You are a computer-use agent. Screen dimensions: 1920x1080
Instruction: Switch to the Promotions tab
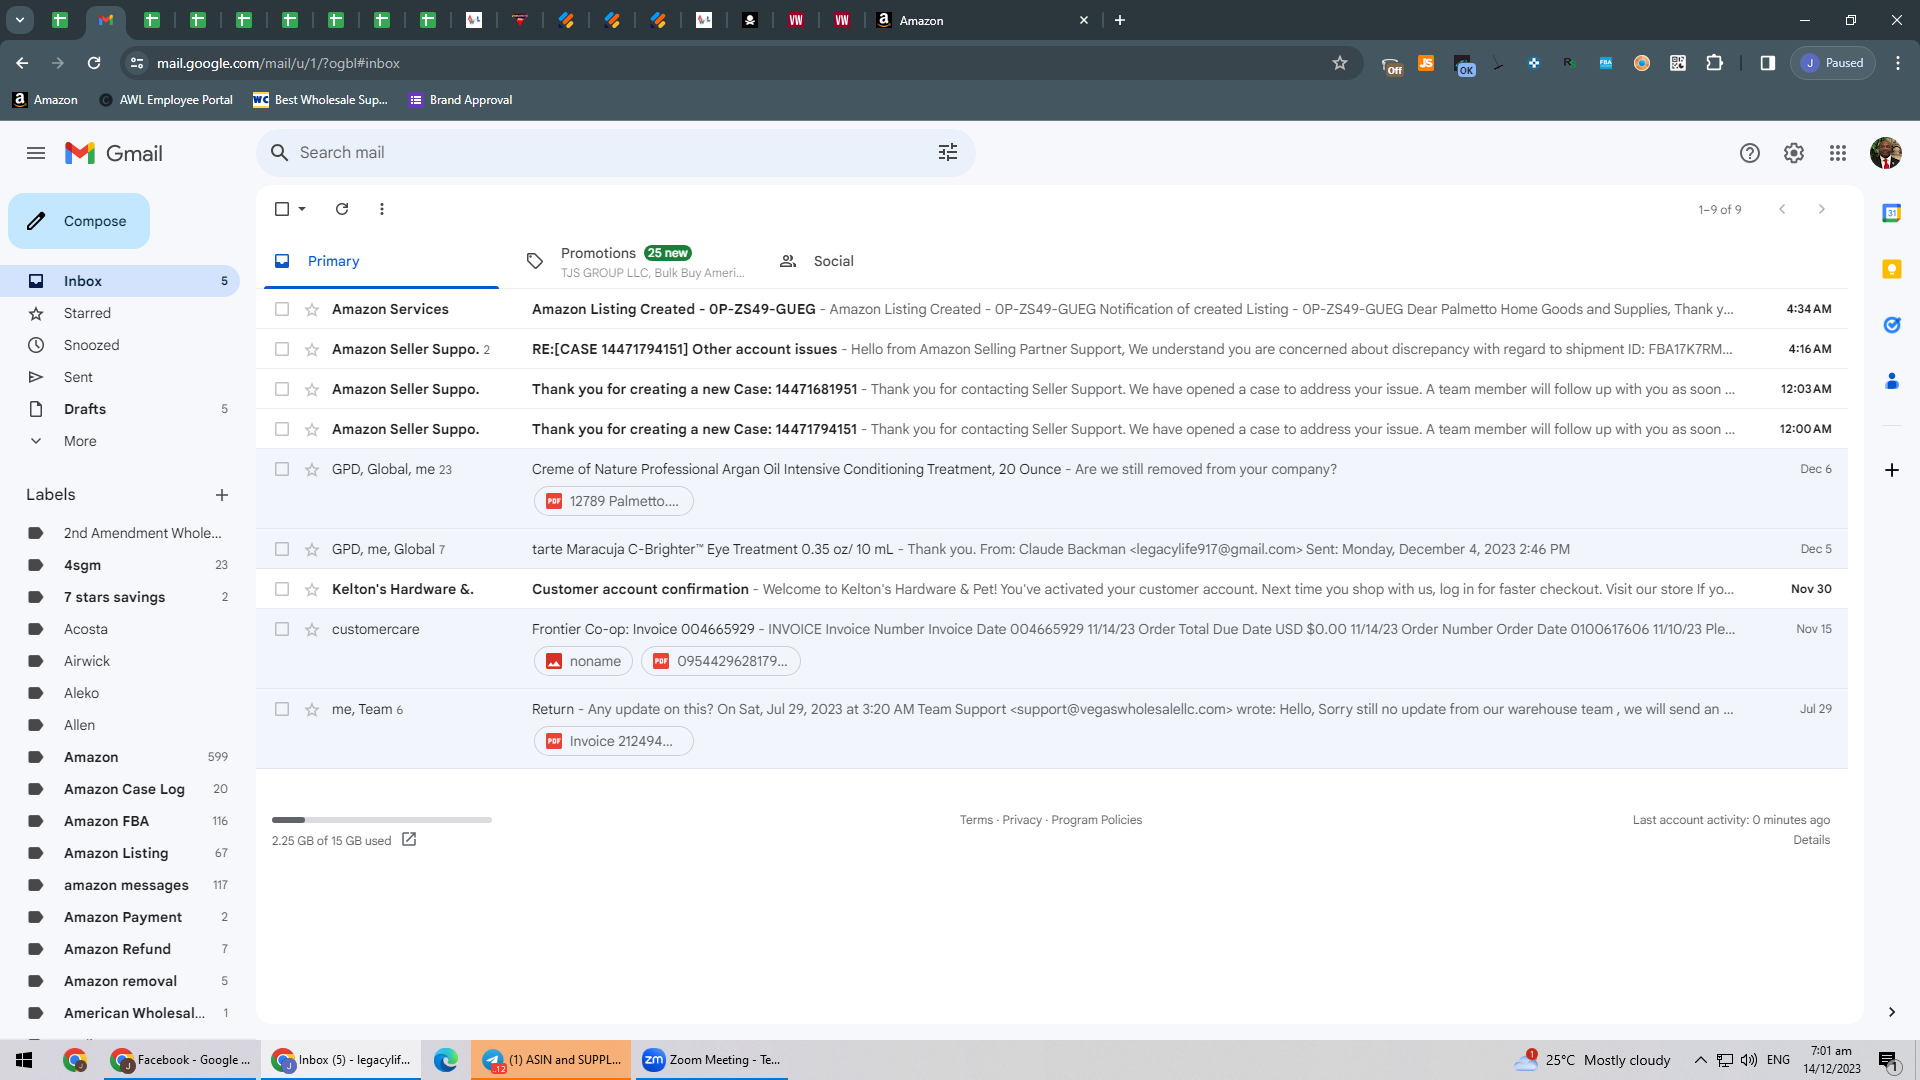(636, 261)
